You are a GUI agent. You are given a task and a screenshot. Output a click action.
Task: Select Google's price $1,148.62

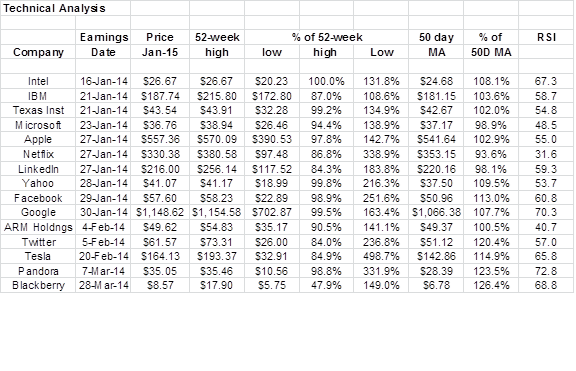(x=160, y=212)
